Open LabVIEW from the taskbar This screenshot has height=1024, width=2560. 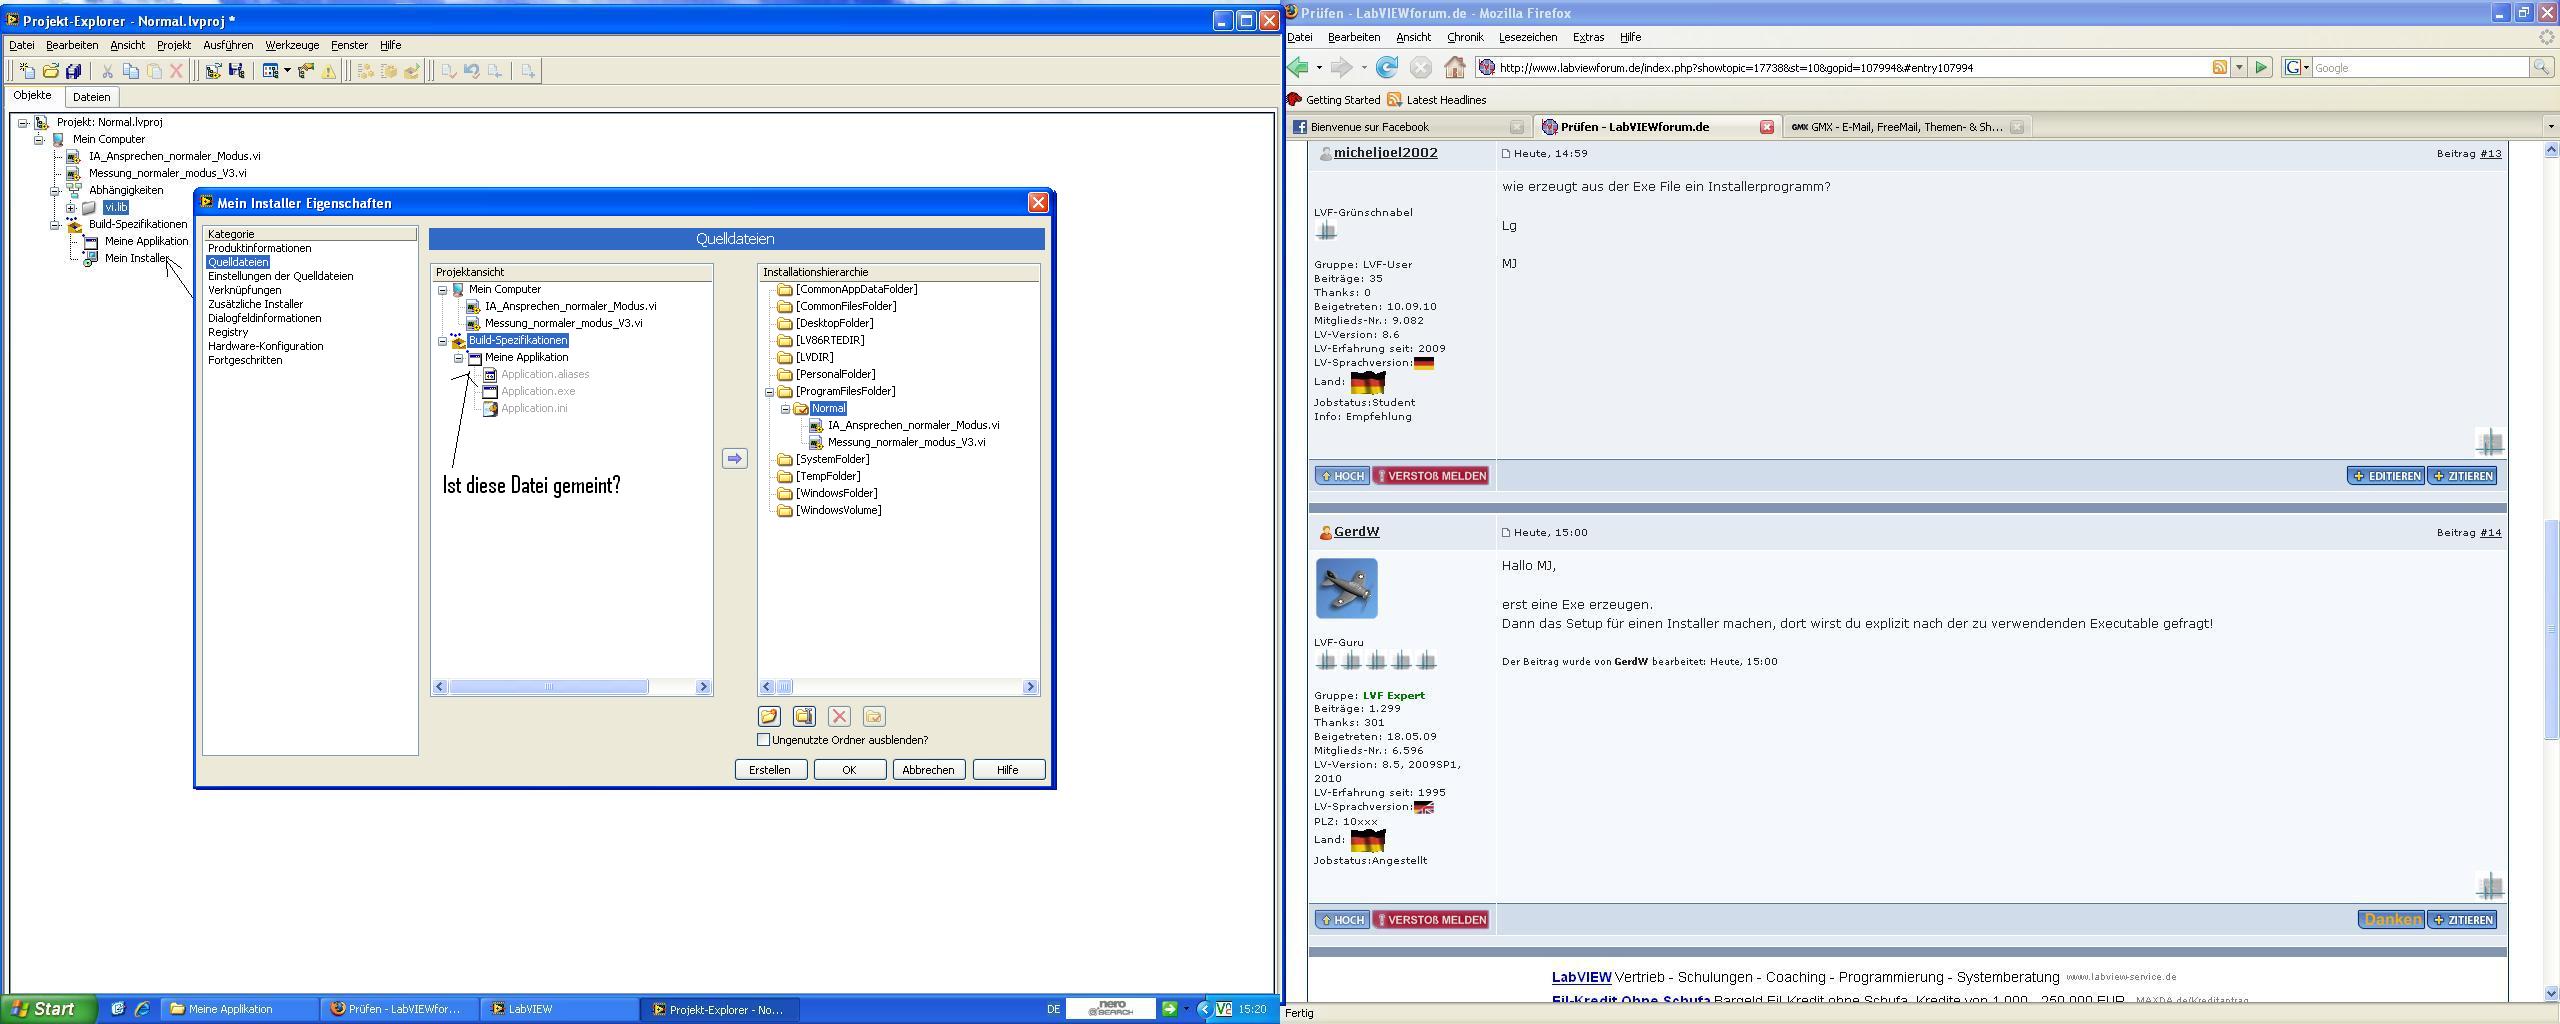[558, 1009]
